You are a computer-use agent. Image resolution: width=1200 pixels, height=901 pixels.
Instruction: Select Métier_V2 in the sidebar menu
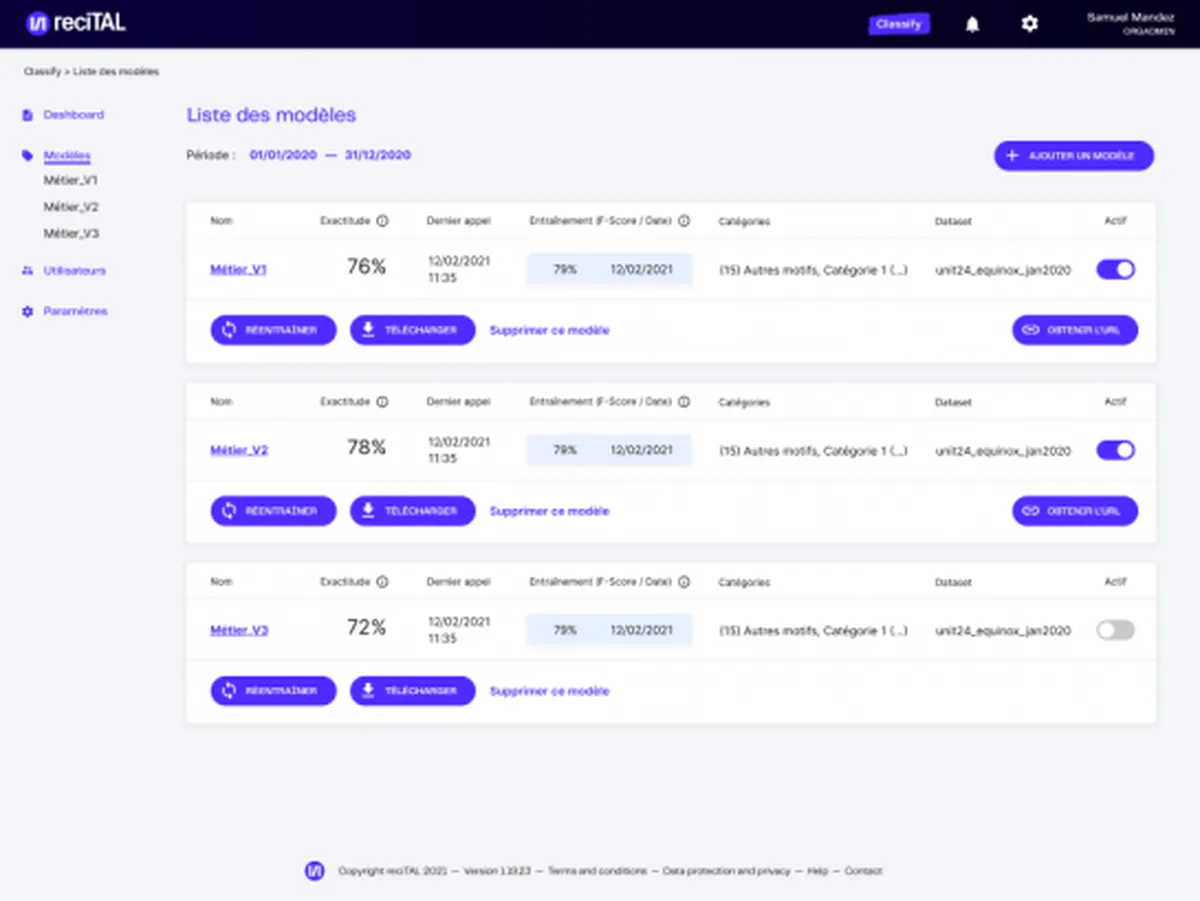(71, 207)
